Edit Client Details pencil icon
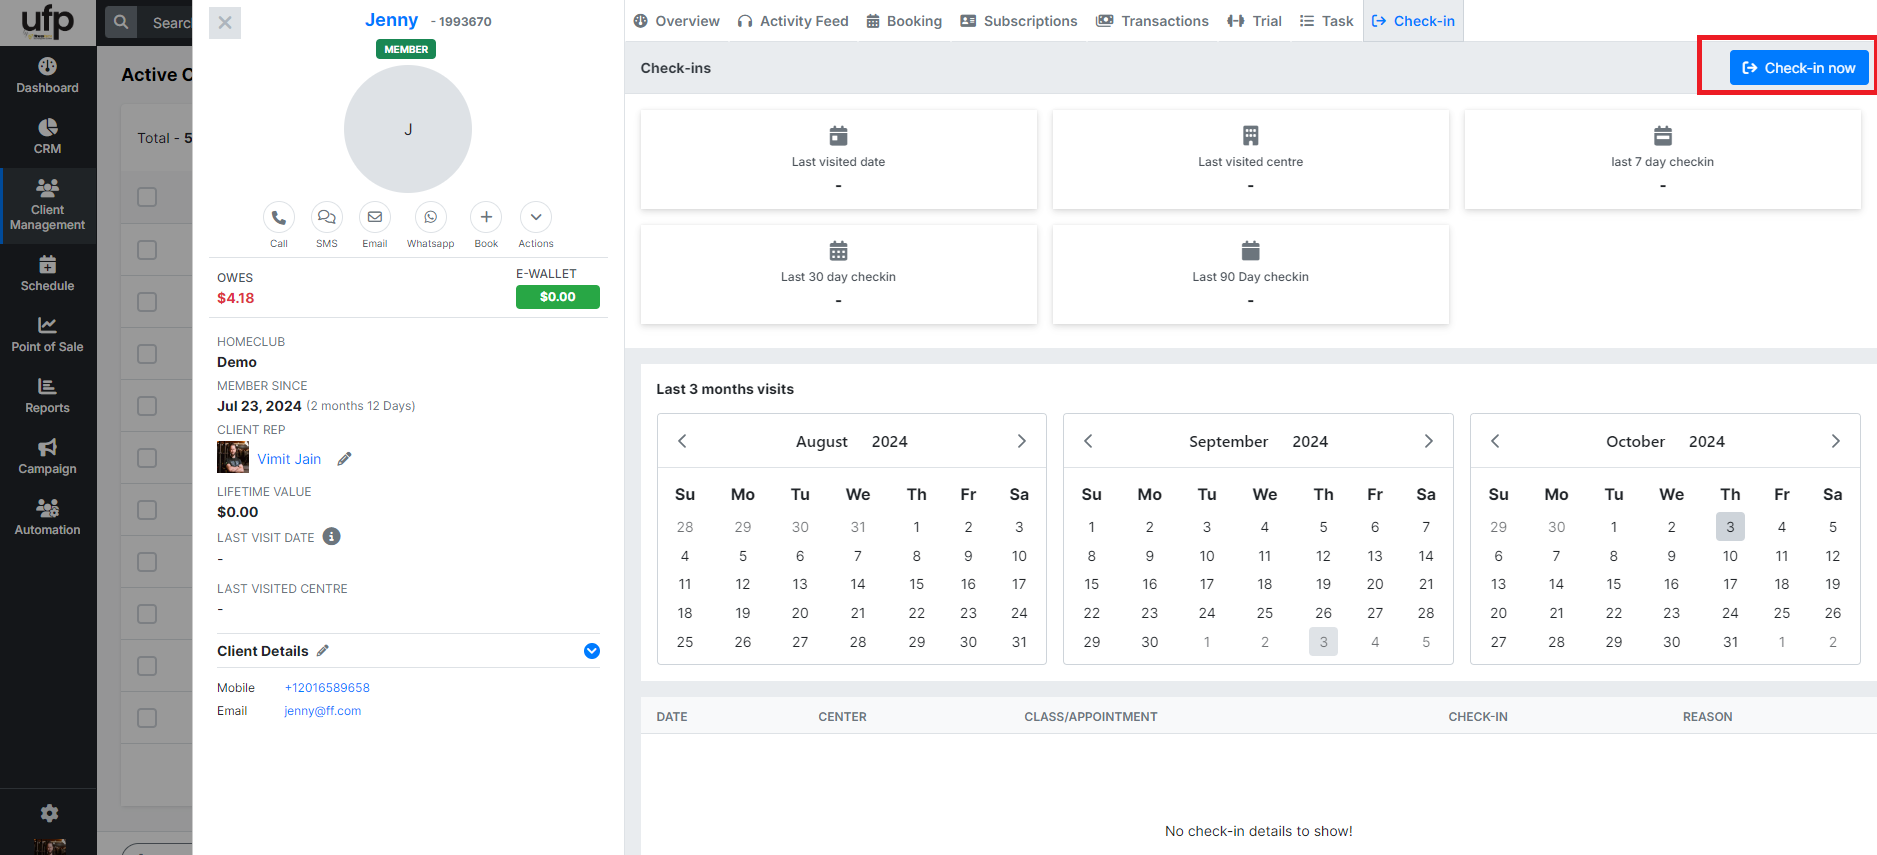 click(323, 651)
